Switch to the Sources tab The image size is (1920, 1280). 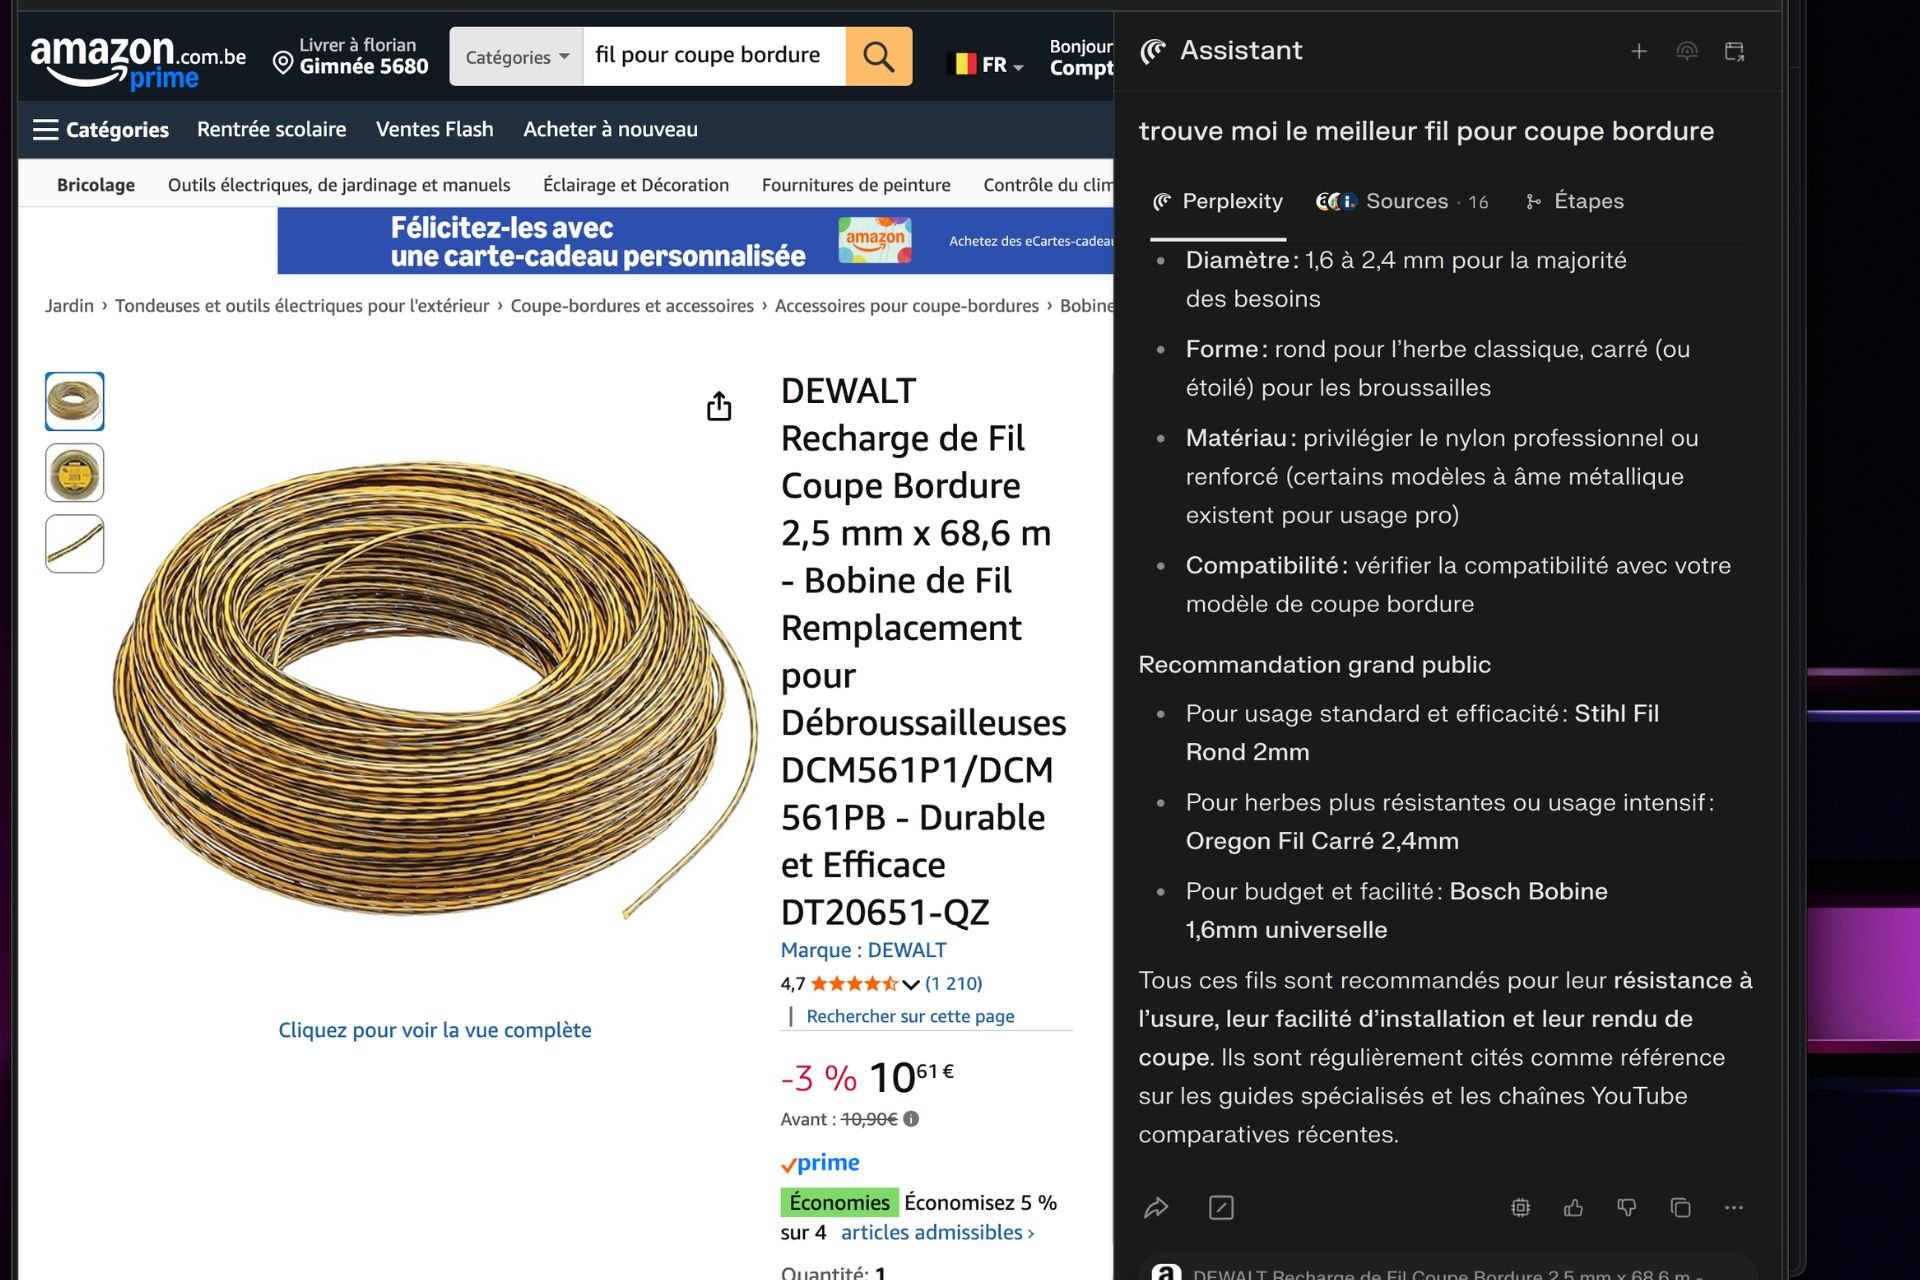(1402, 201)
